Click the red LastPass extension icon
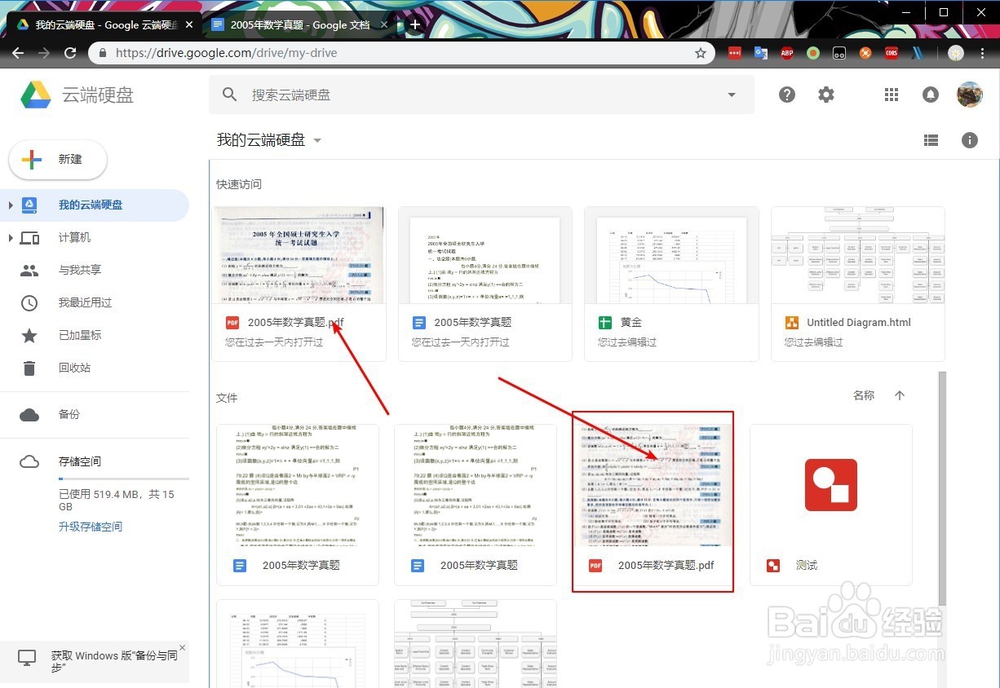 (x=735, y=53)
